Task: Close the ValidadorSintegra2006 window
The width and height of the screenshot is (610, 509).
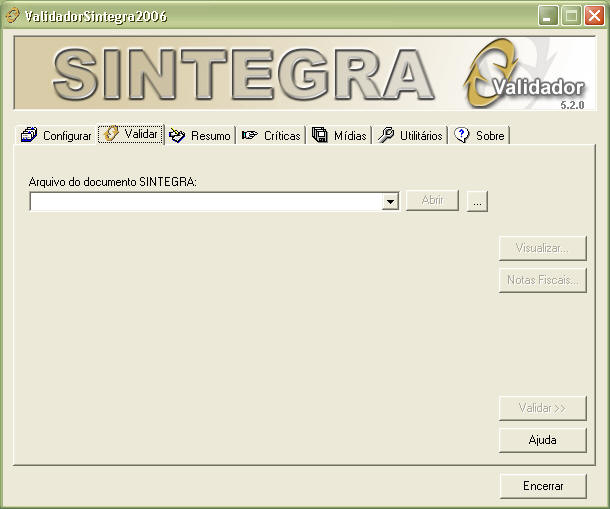Action: [594, 16]
